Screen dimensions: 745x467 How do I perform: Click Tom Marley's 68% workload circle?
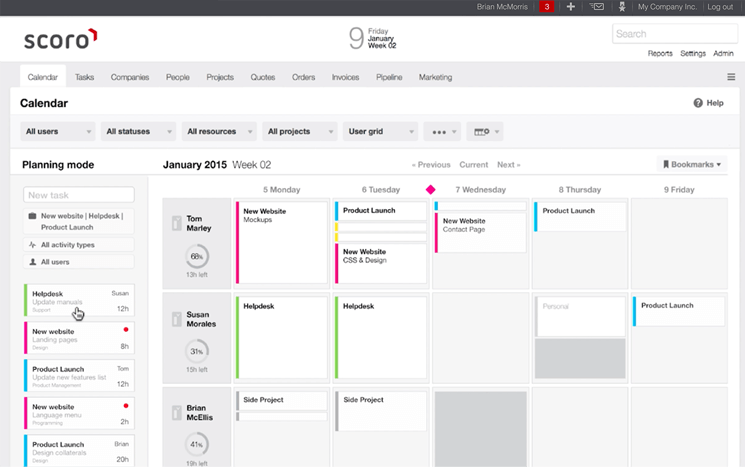pos(197,256)
